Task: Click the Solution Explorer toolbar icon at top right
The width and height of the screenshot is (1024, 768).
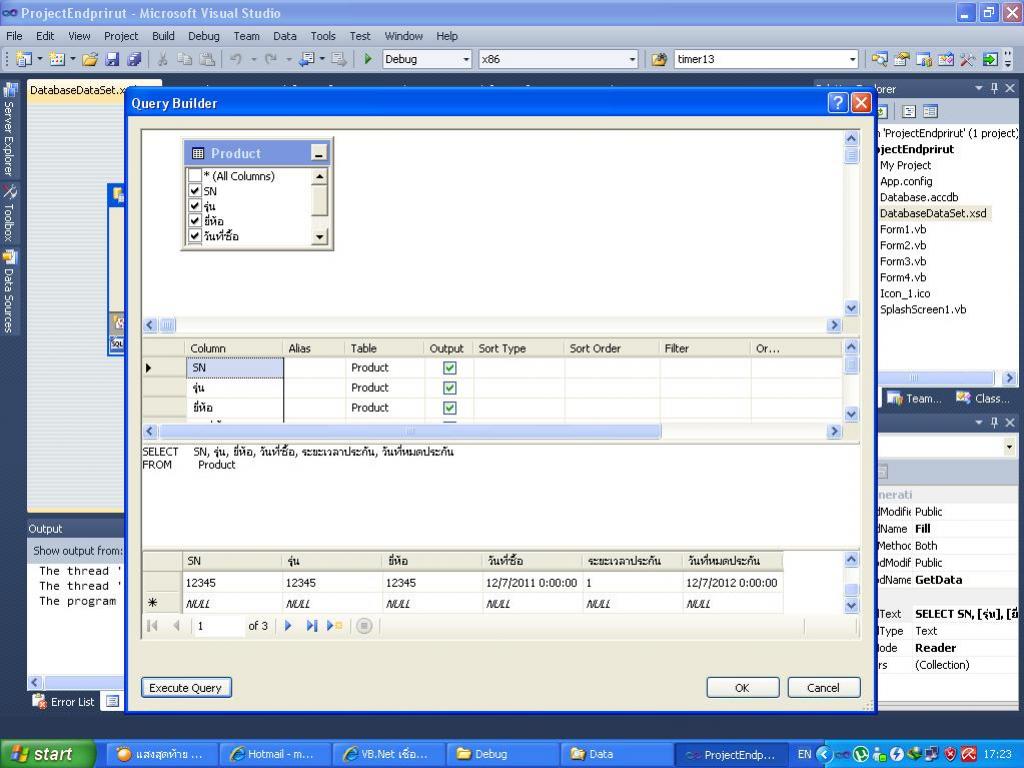Action: click(x=880, y=59)
